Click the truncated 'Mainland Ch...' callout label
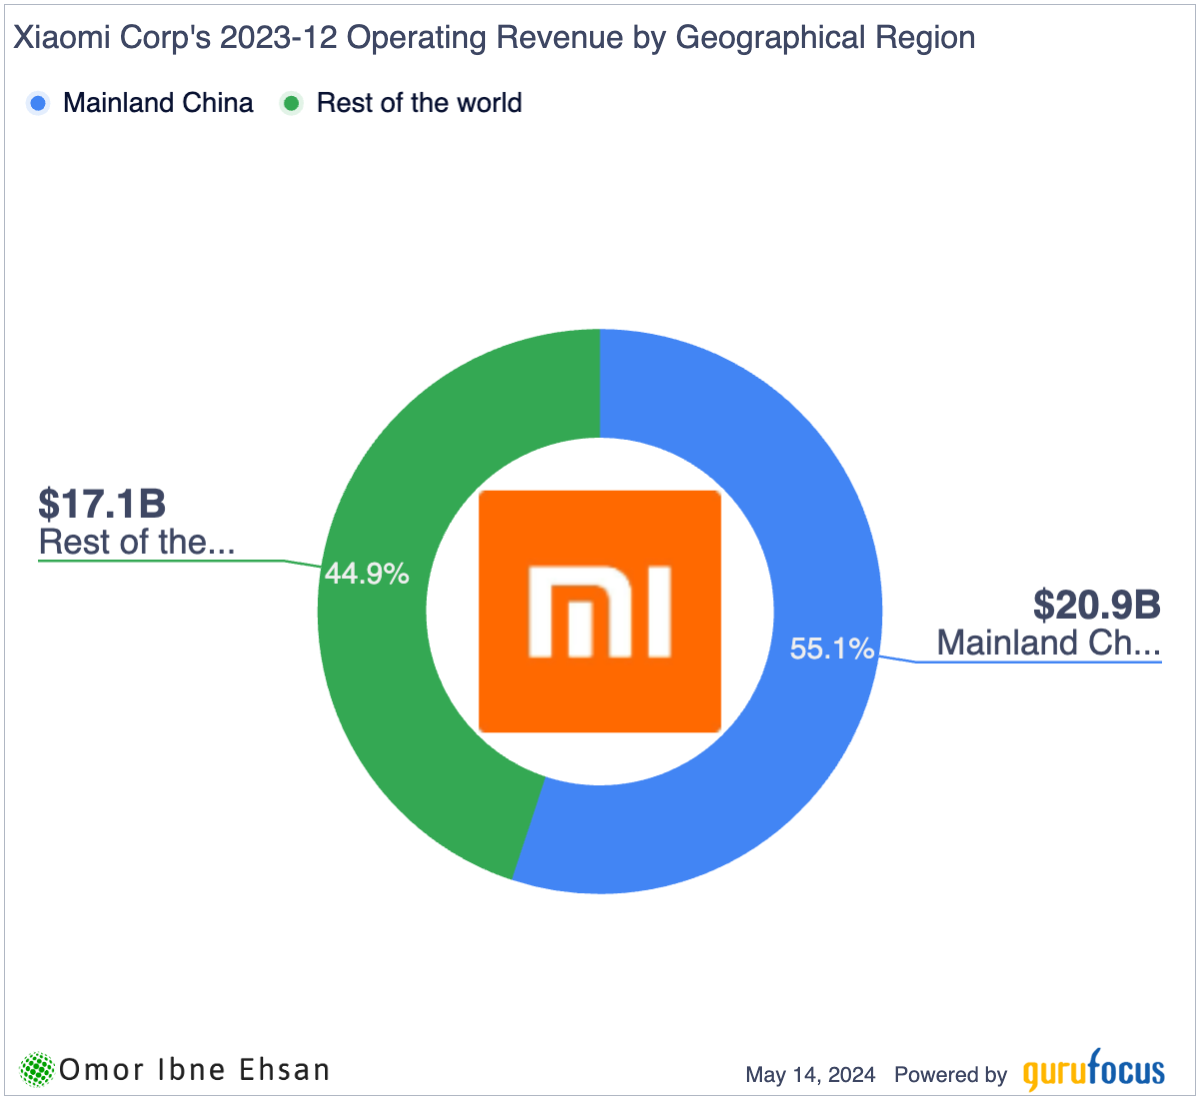The image size is (1200, 1100). [1049, 642]
